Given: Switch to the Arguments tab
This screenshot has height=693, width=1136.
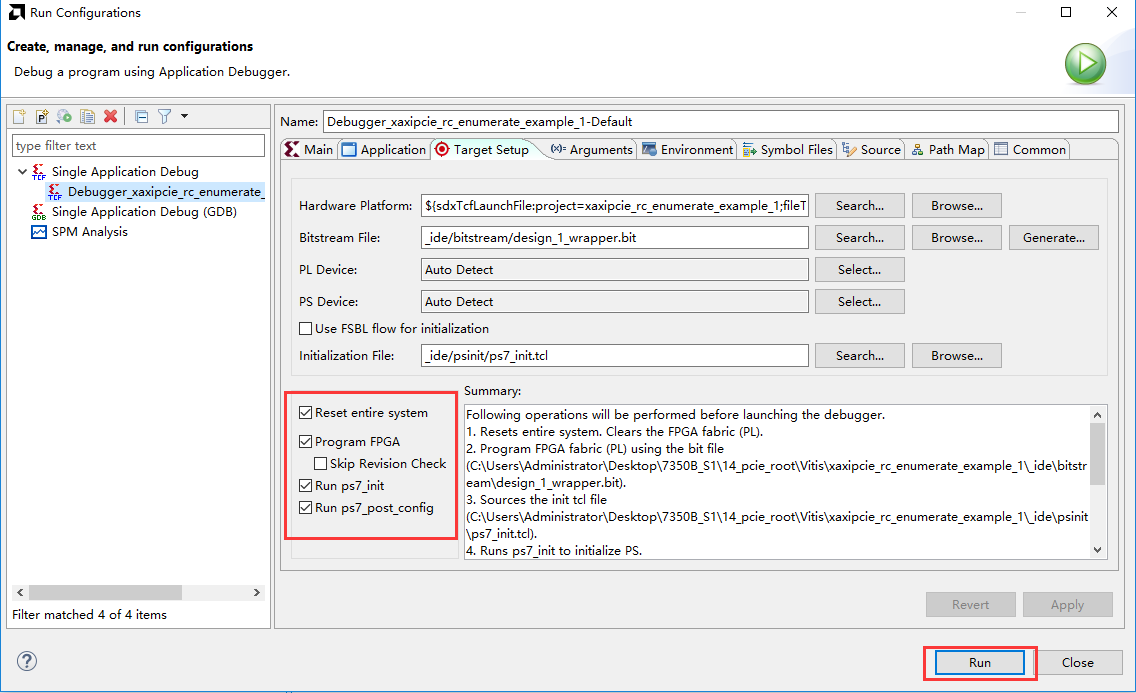Looking at the screenshot, I should click(591, 149).
